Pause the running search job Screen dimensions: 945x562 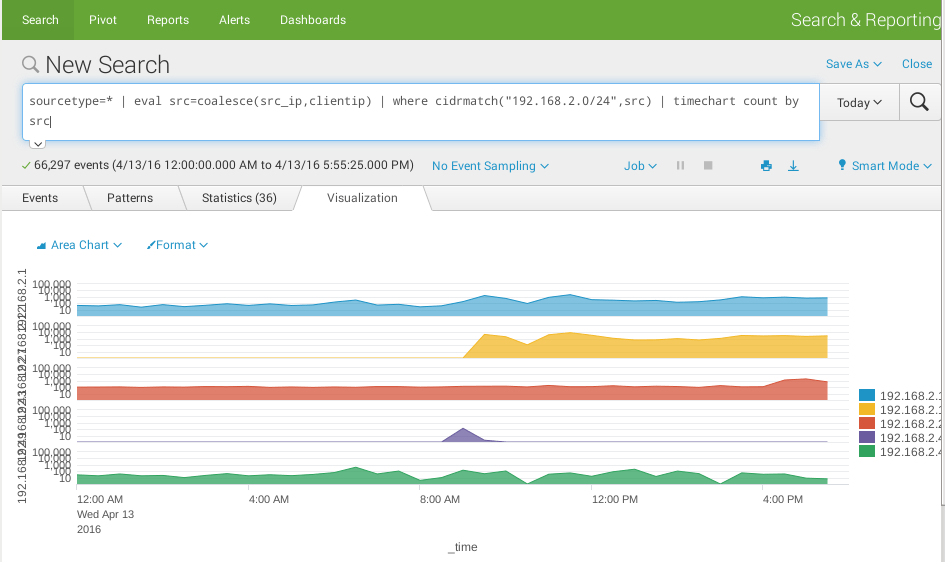pyautogui.click(x=681, y=166)
